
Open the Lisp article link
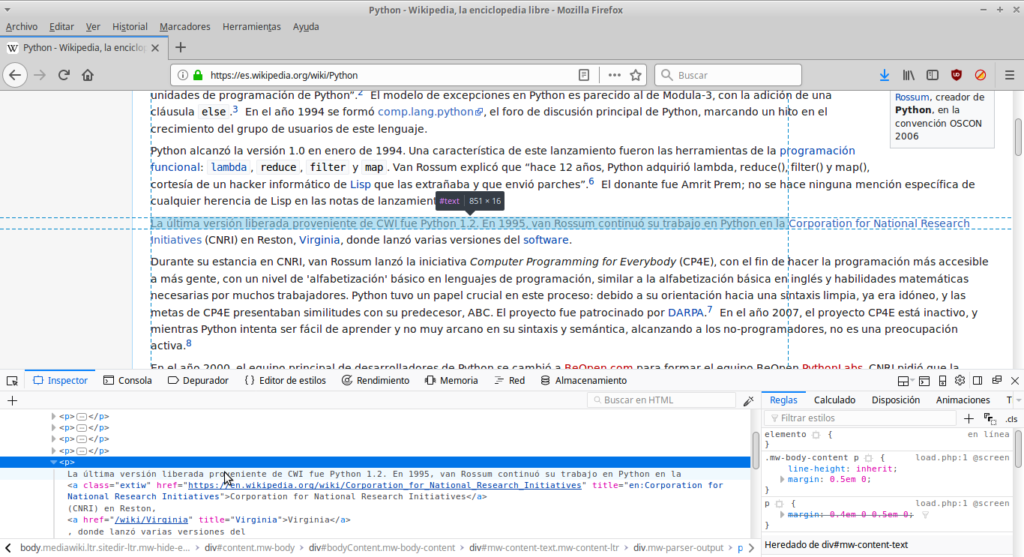[x=360, y=184]
